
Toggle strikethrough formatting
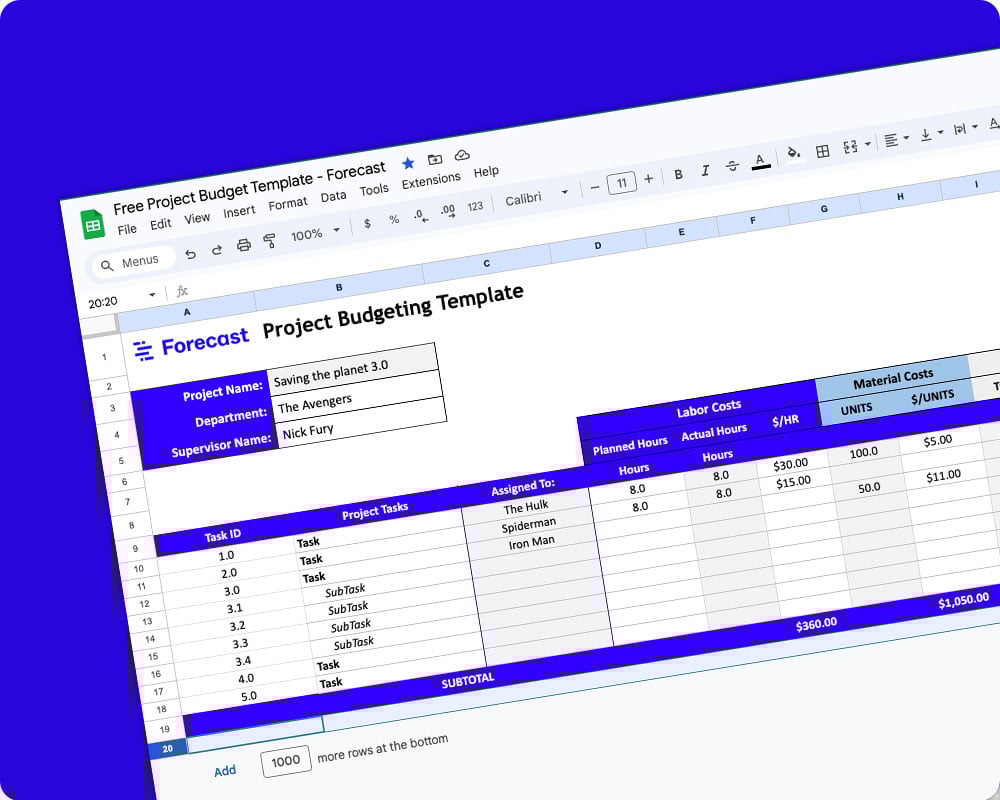[x=732, y=166]
